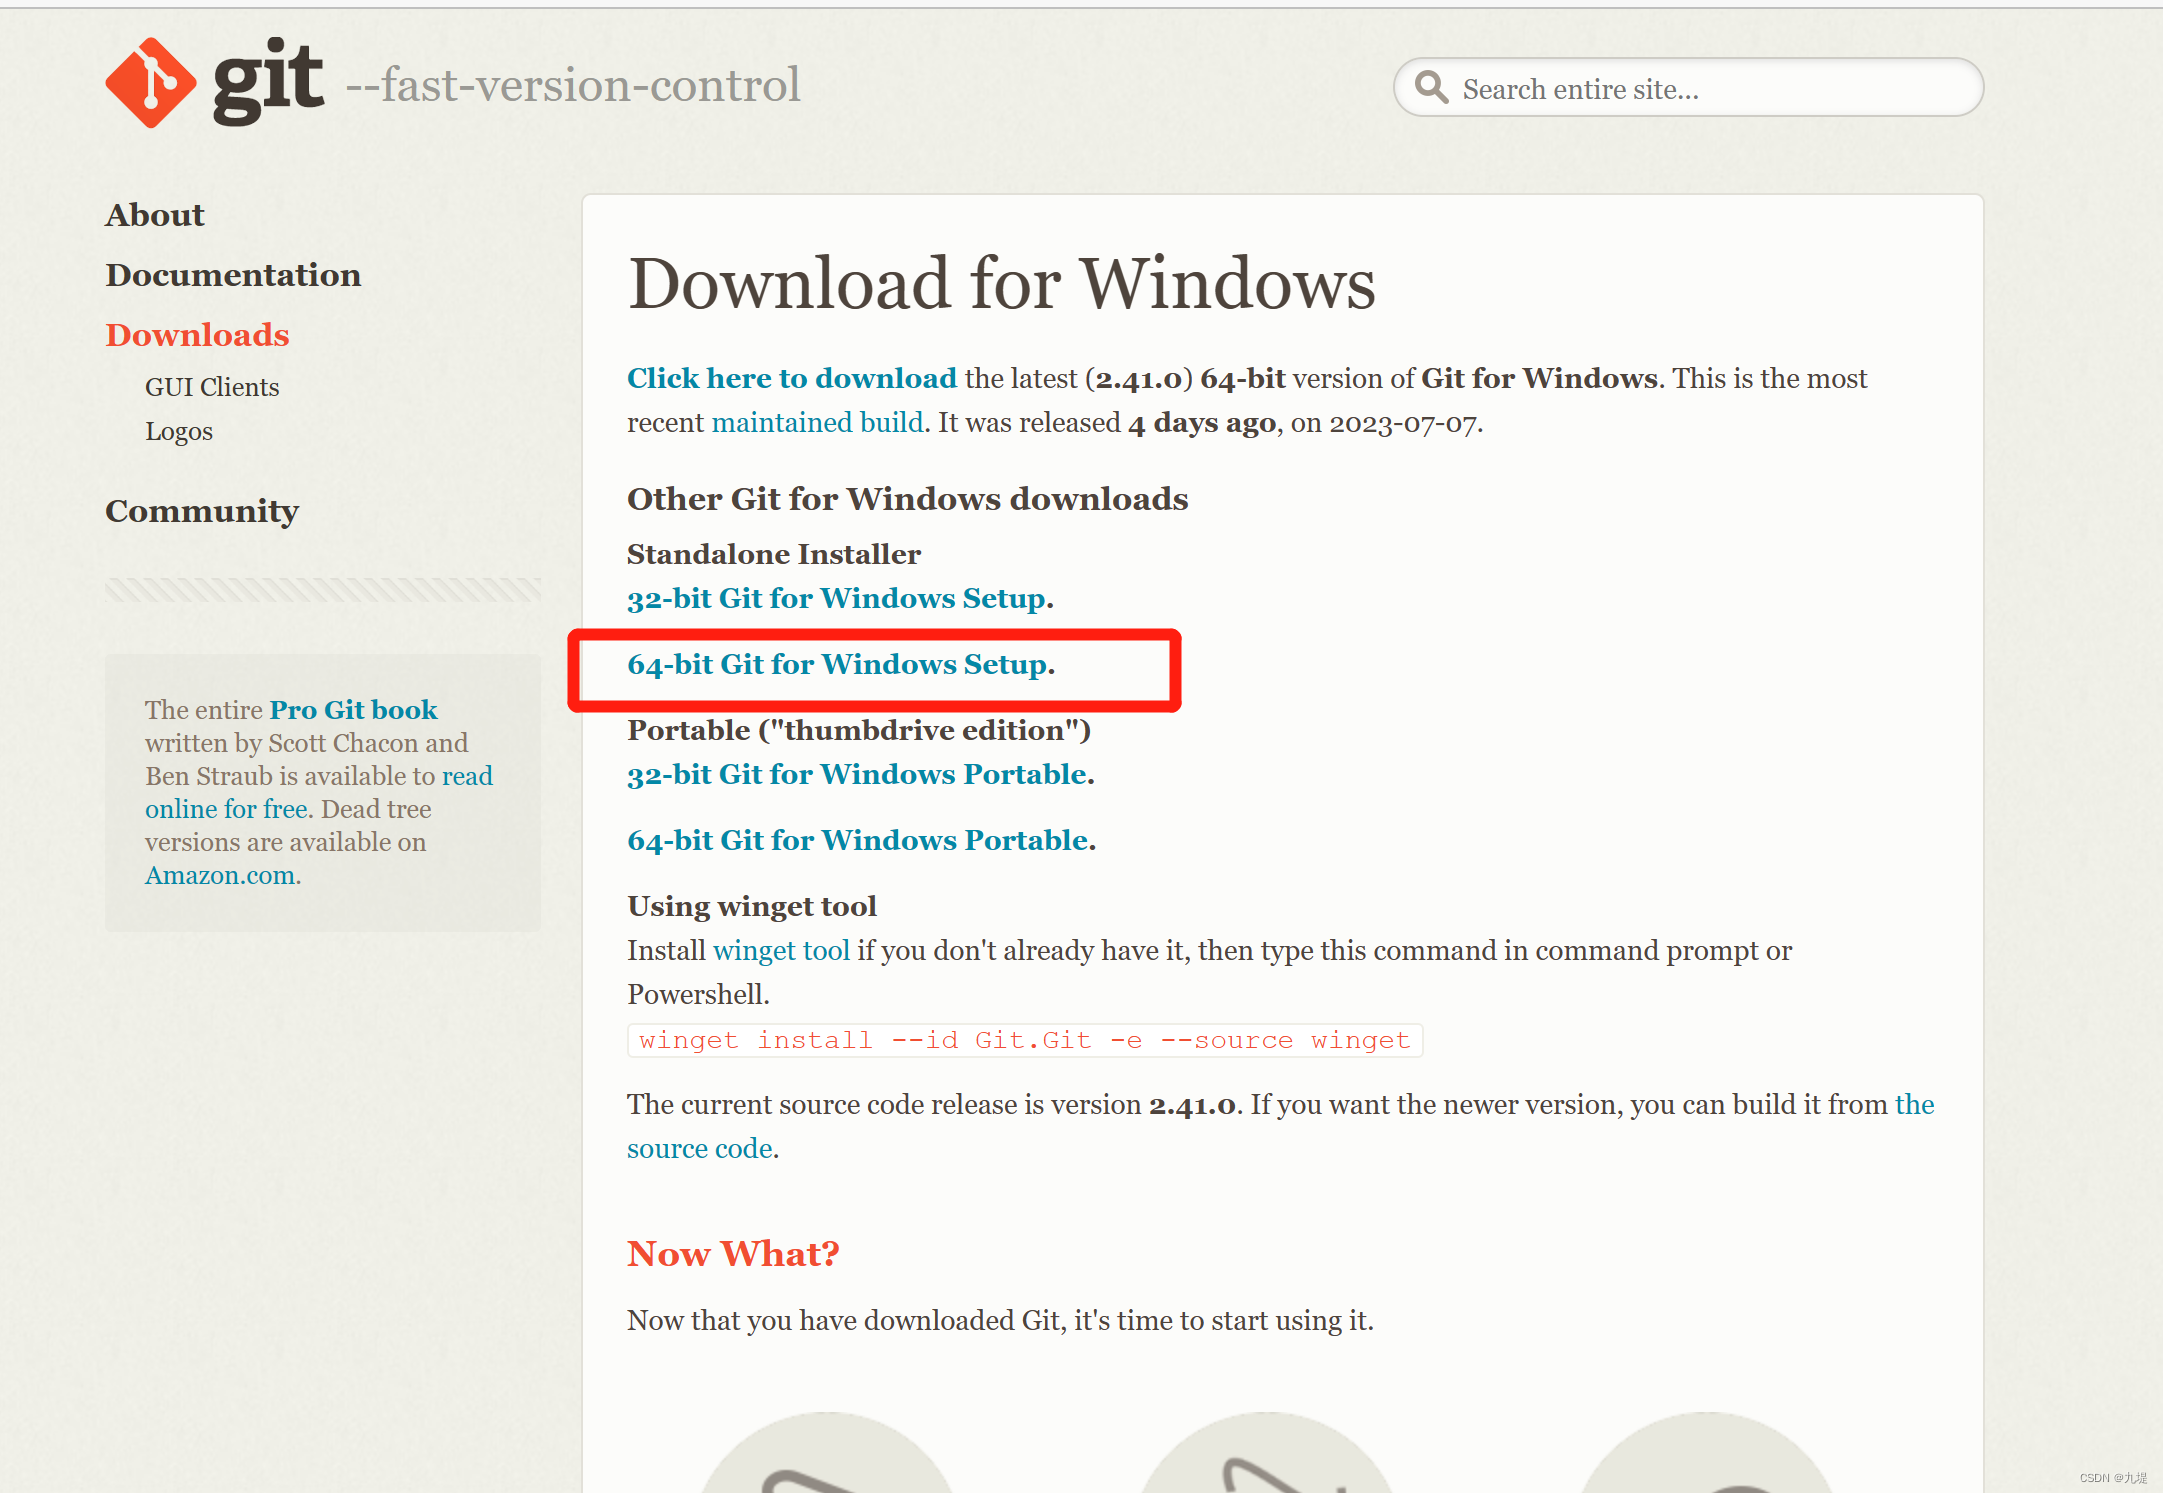
Task: Click the 'Standalone Installer' label
Action: tap(774, 554)
